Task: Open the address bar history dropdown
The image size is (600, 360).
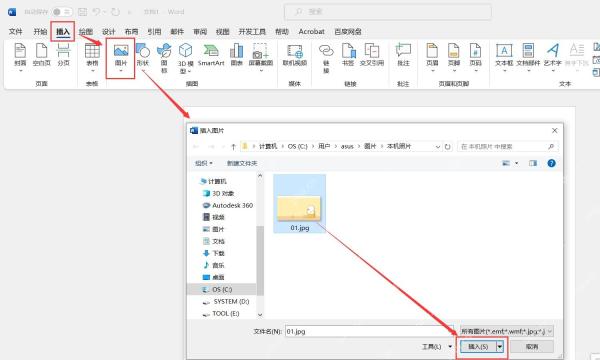Action: [x=438, y=147]
